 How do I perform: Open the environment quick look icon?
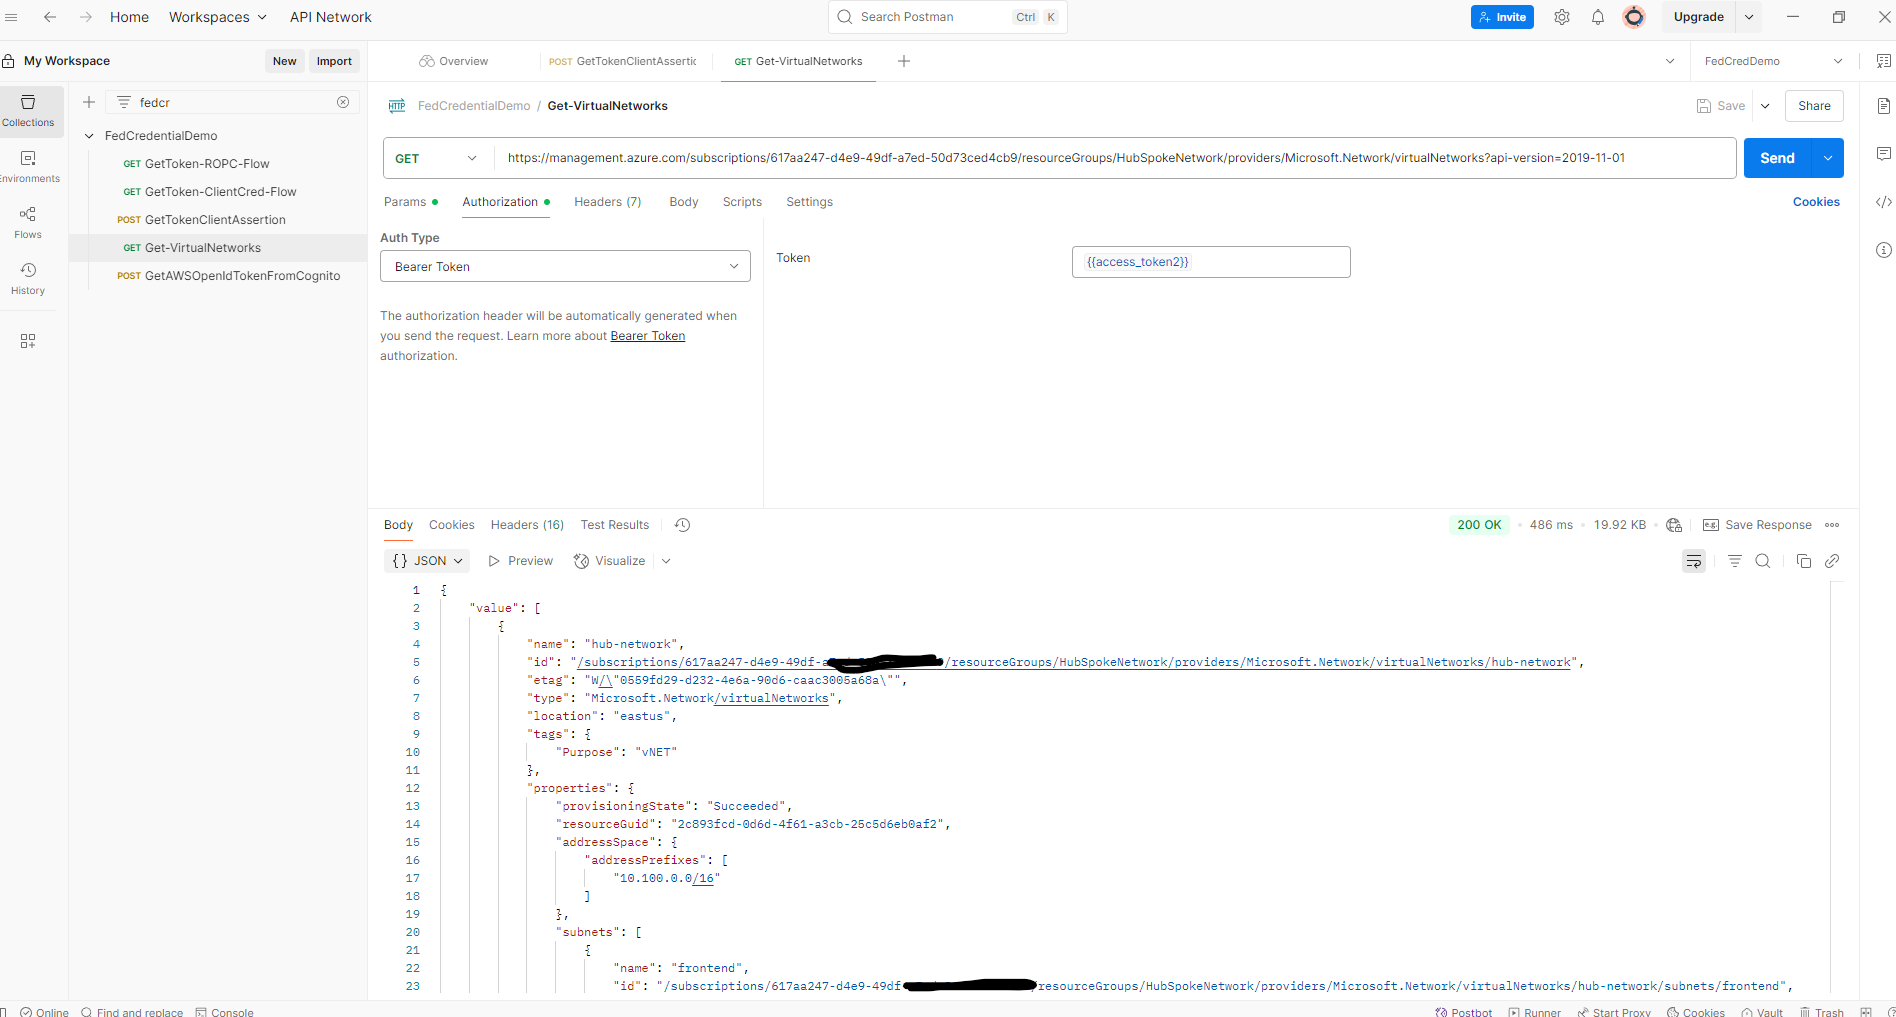(x=1884, y=61)
